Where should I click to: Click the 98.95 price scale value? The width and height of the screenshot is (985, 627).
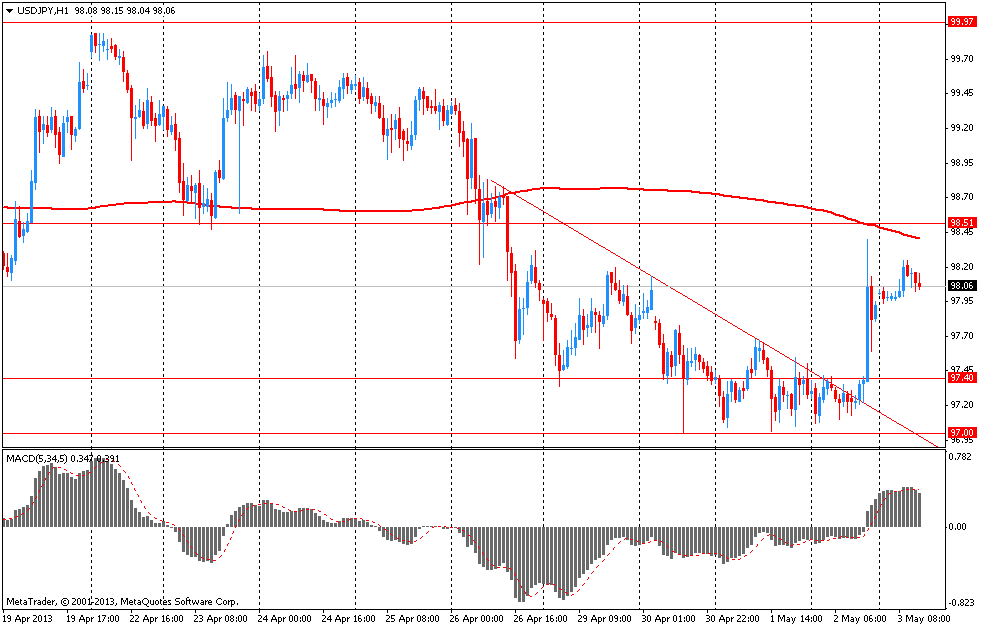click(962, 163)
